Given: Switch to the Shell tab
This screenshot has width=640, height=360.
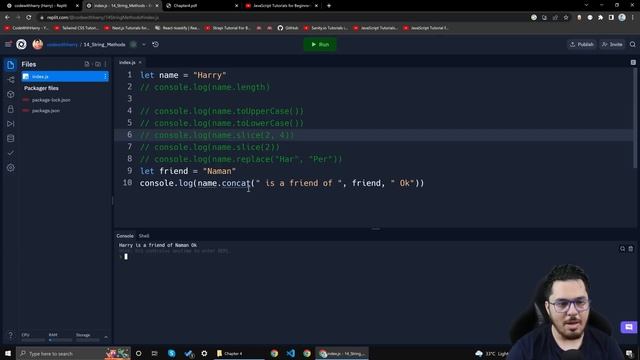Looking at the screenshot, I should click(x=144, y=236).
